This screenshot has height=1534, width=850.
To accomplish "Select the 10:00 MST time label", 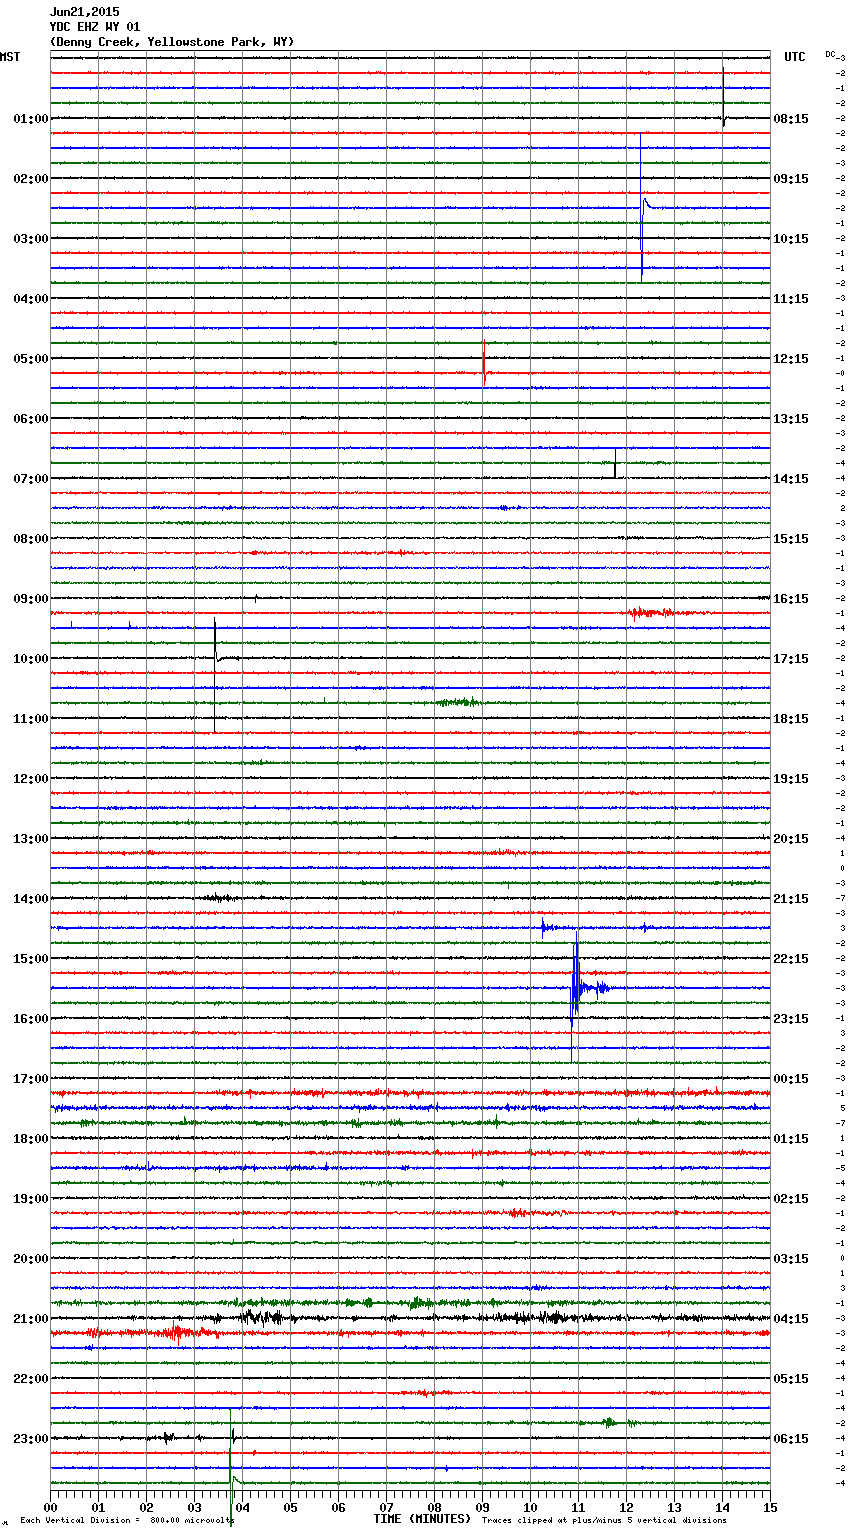I will (31, 659).
